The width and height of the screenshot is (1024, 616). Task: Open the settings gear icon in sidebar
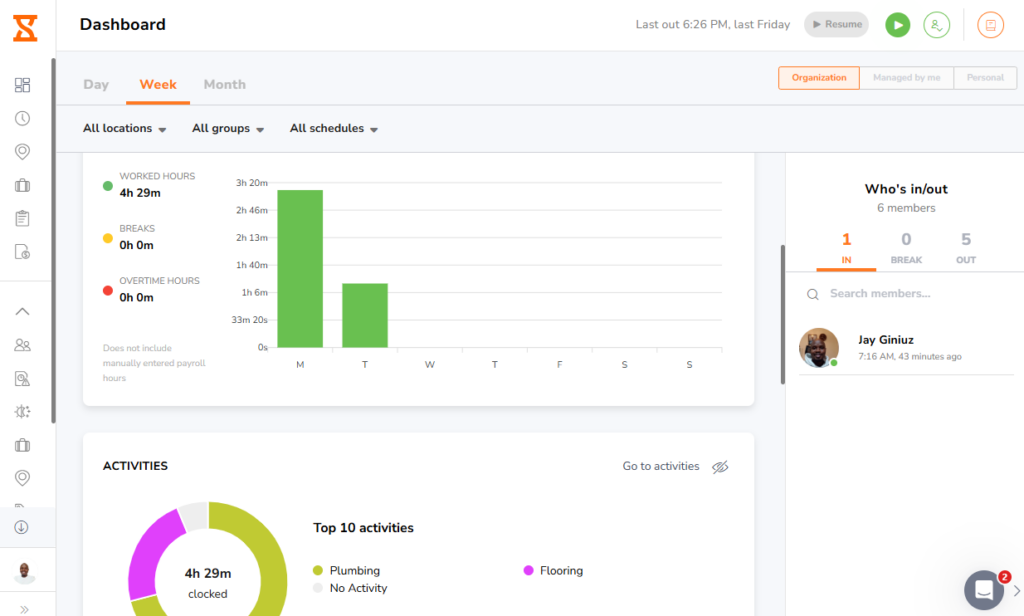(22, 412)
